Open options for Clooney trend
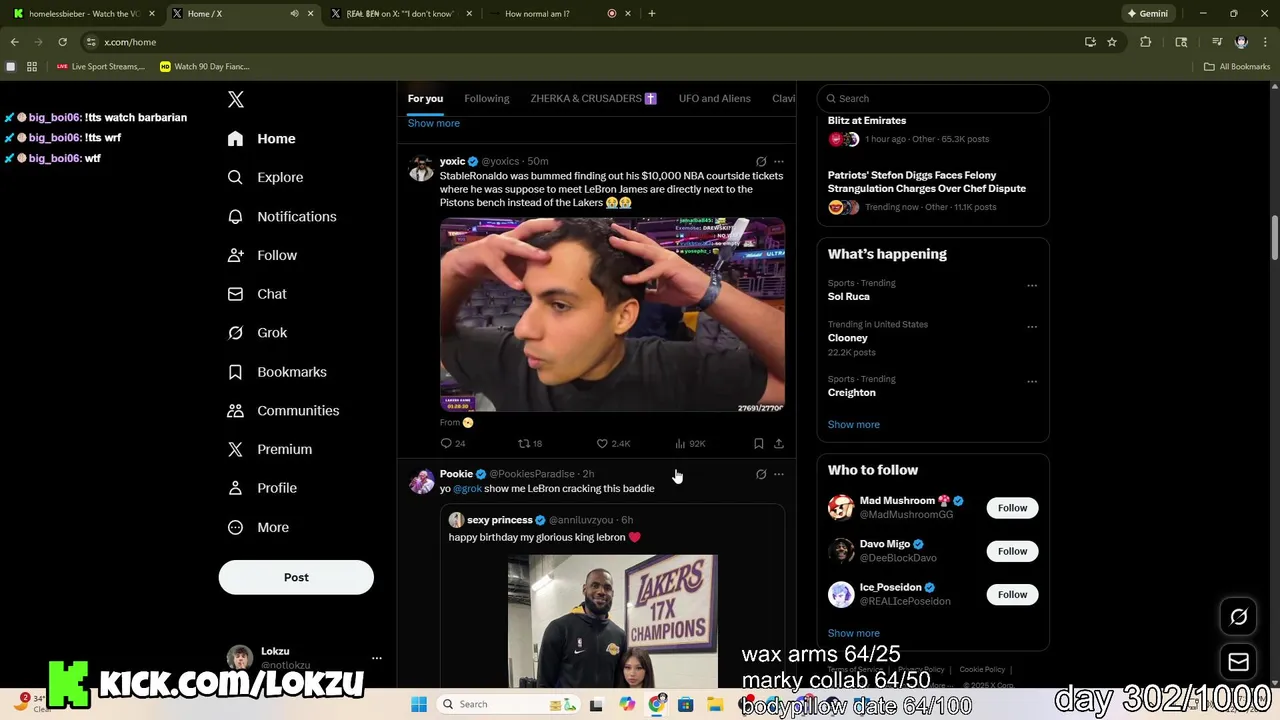The image size is (1280, 720). (1032, 326)
